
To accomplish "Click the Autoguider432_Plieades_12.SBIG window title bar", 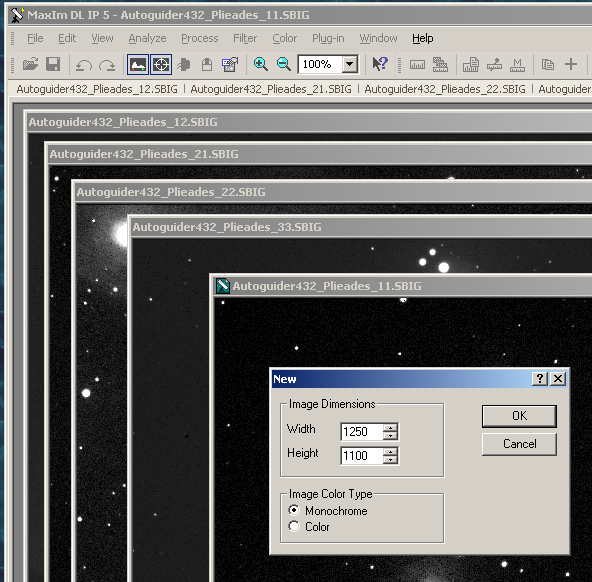I will (x=310, y=122).
